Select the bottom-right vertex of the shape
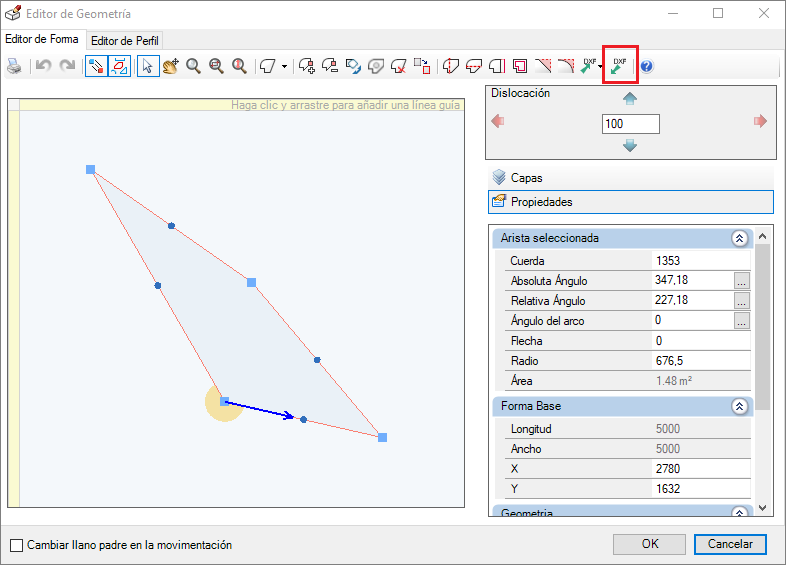The image size is (797, 580). [x=383, y=438]
